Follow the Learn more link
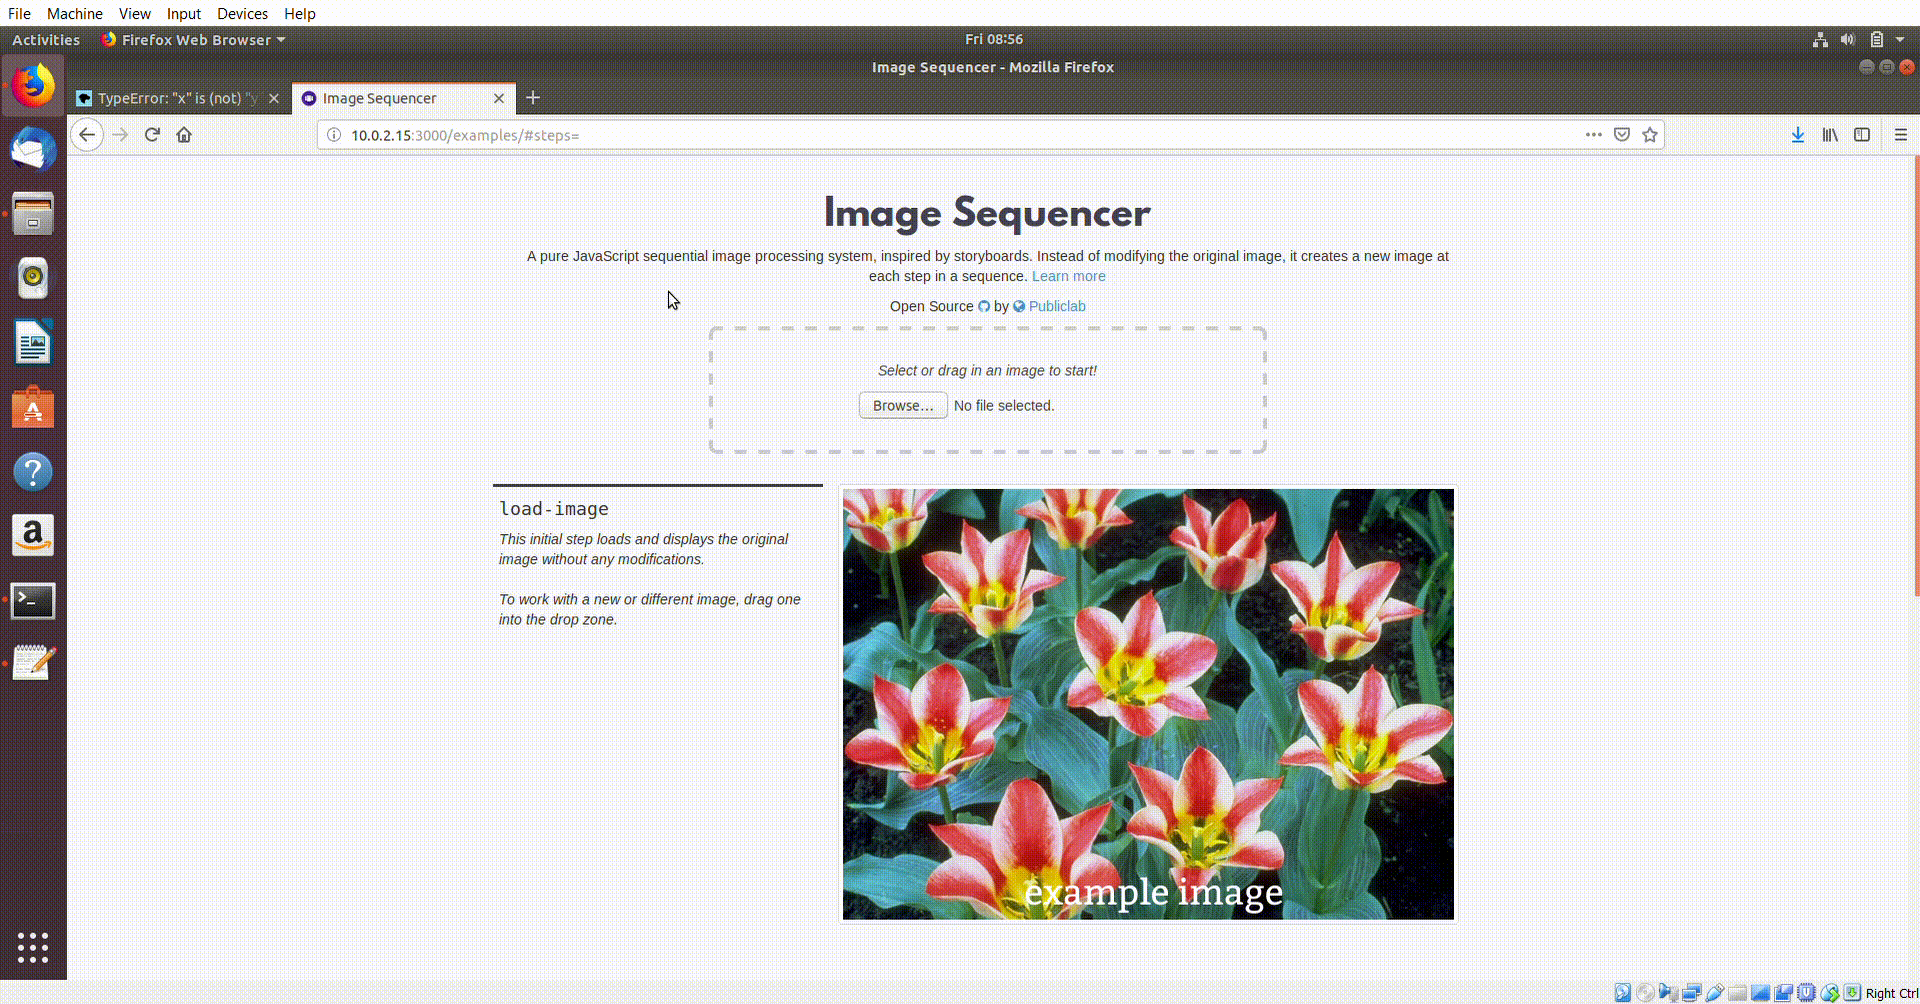The height and width of the screenshot is (1004, 1920). pos(1069,277)
